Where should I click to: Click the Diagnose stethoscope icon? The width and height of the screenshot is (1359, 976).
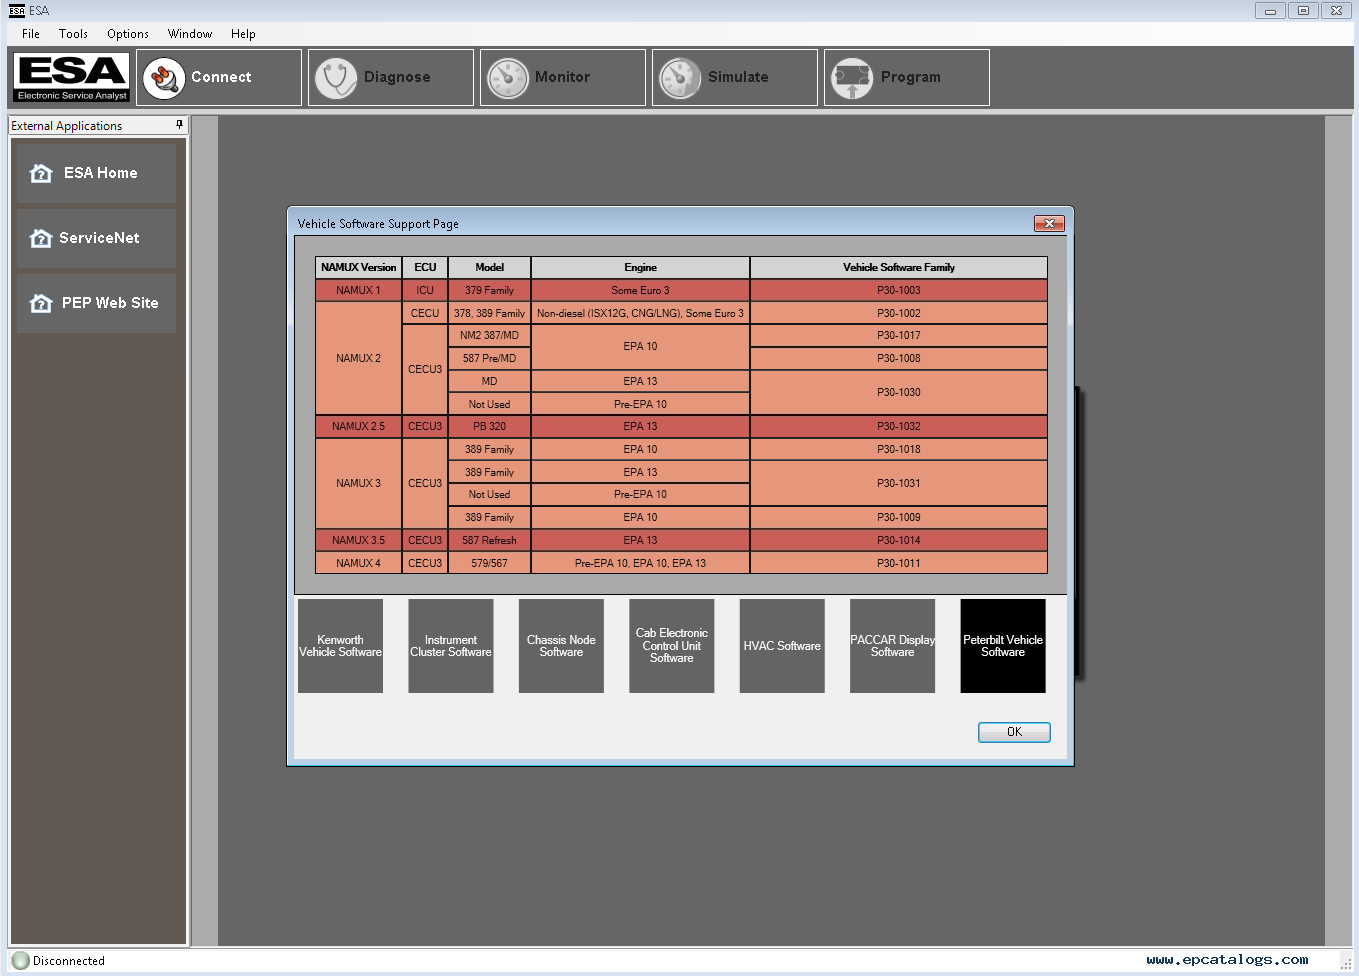point(336,78)
